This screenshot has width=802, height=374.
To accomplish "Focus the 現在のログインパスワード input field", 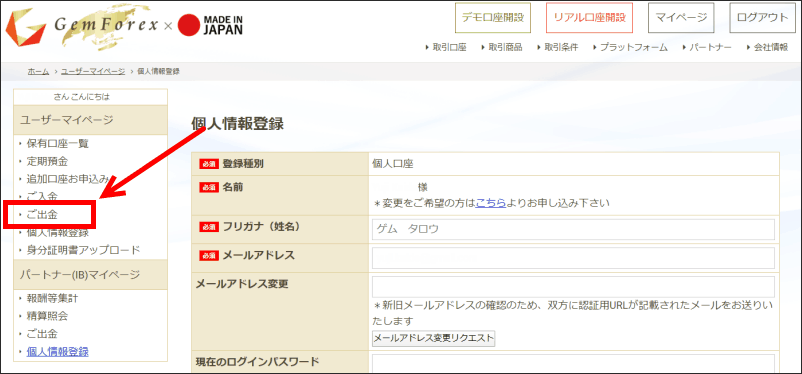I will (x=573, y=364).
